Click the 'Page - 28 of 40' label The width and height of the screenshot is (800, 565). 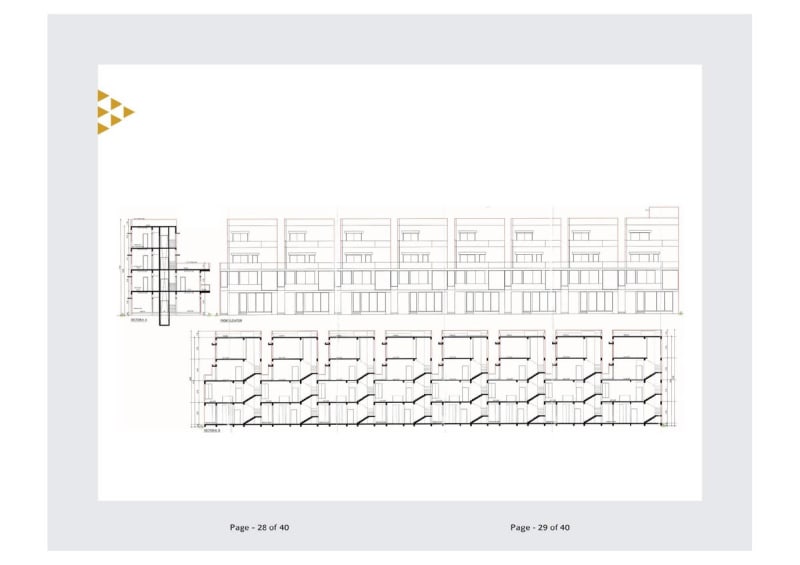[259, 527]
